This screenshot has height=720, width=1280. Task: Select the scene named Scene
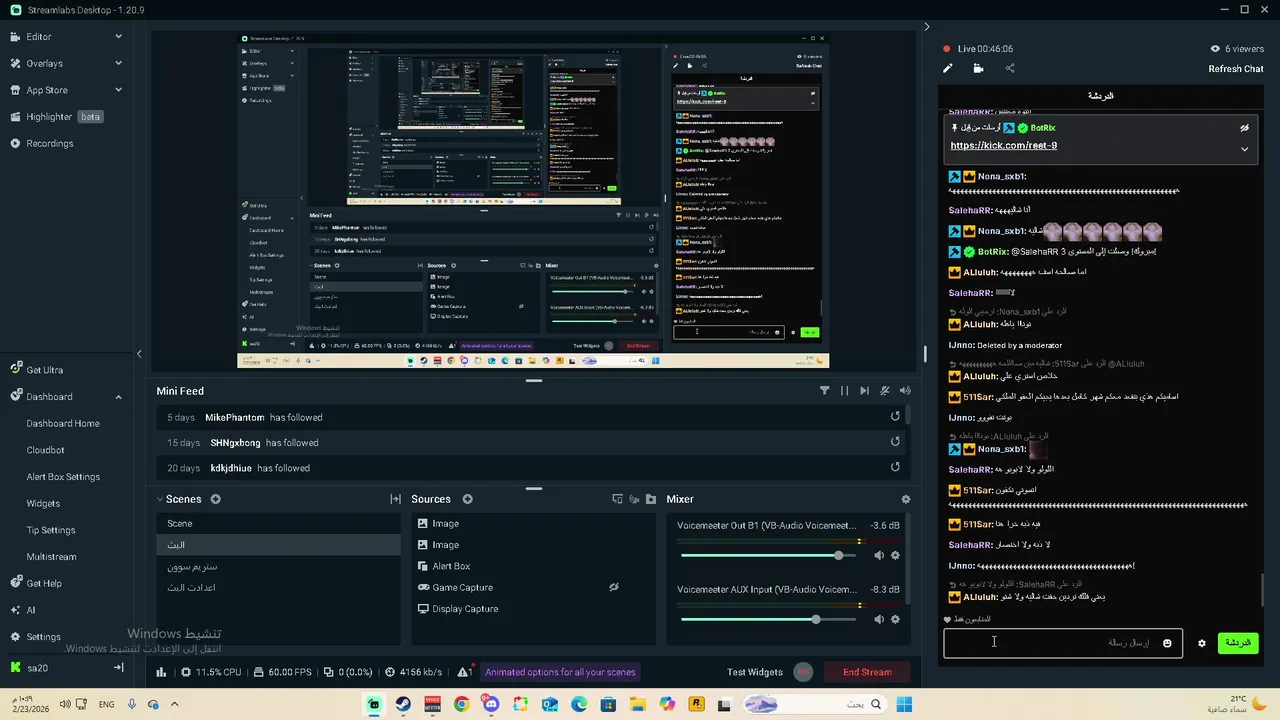click(279, 524)
